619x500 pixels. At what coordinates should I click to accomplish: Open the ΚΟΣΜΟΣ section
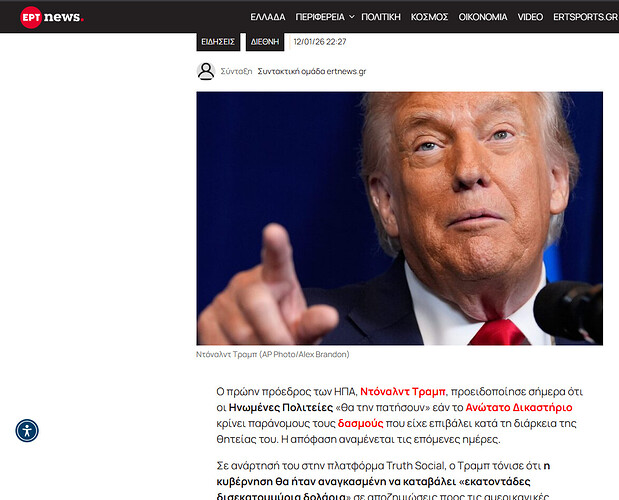430,17
